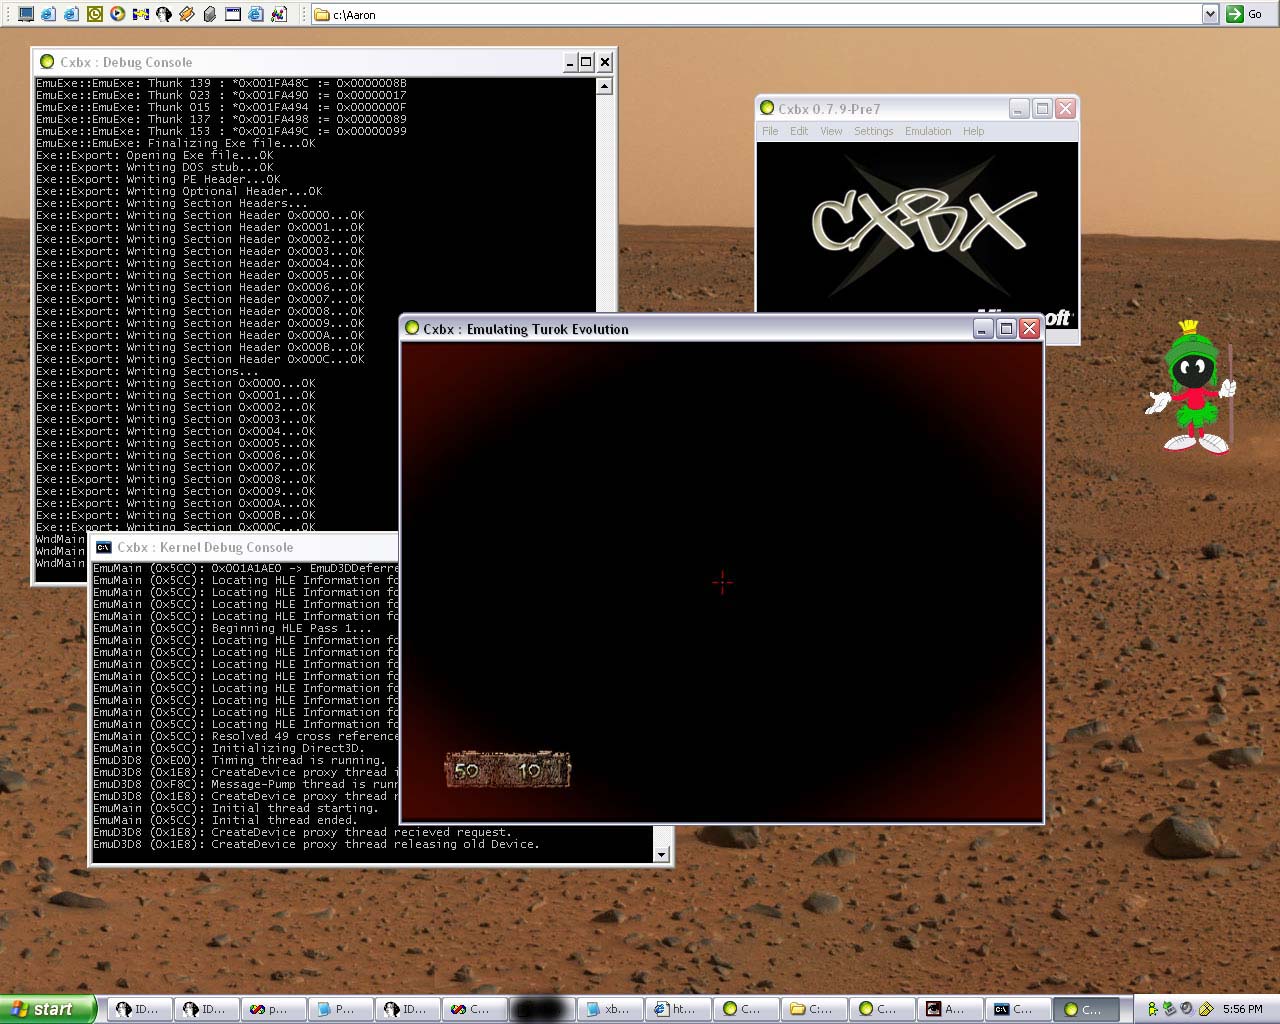Image resolution: width=1280 pixels, height=1024 pixels.
Task: Click the Debug Console scrollbar up arrow
Action: 604,86
